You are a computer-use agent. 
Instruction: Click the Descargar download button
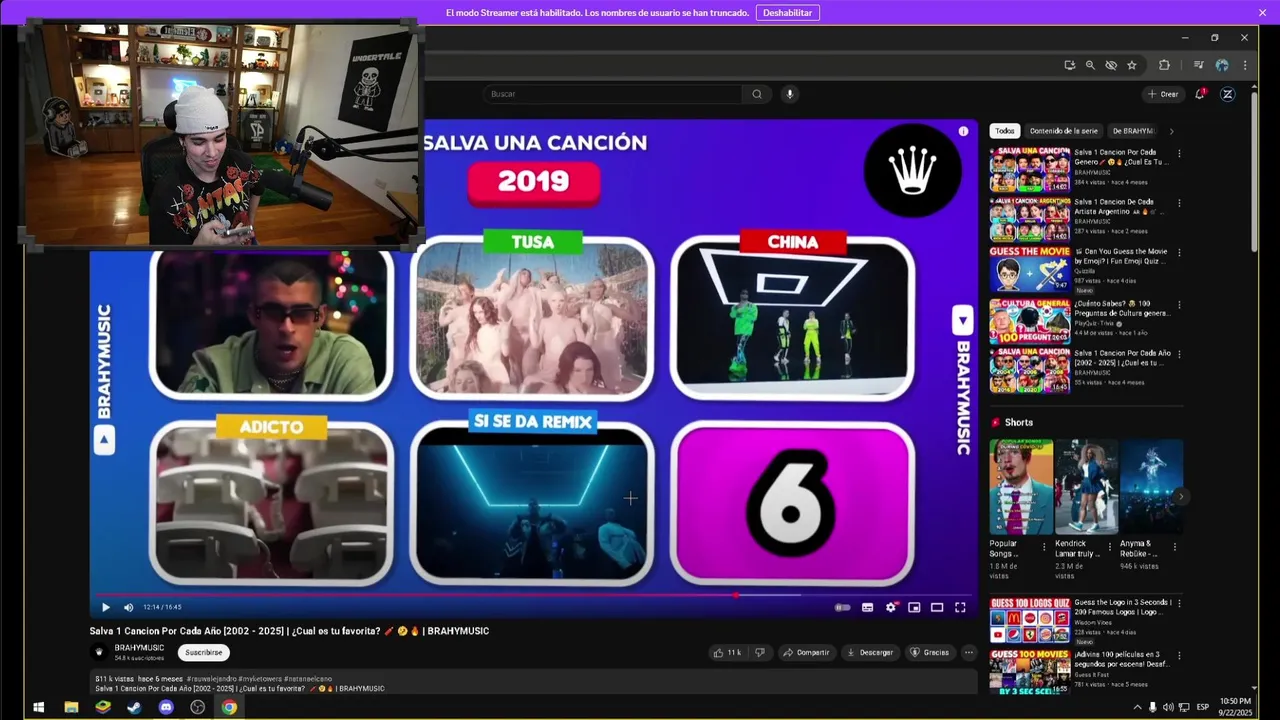870,652
